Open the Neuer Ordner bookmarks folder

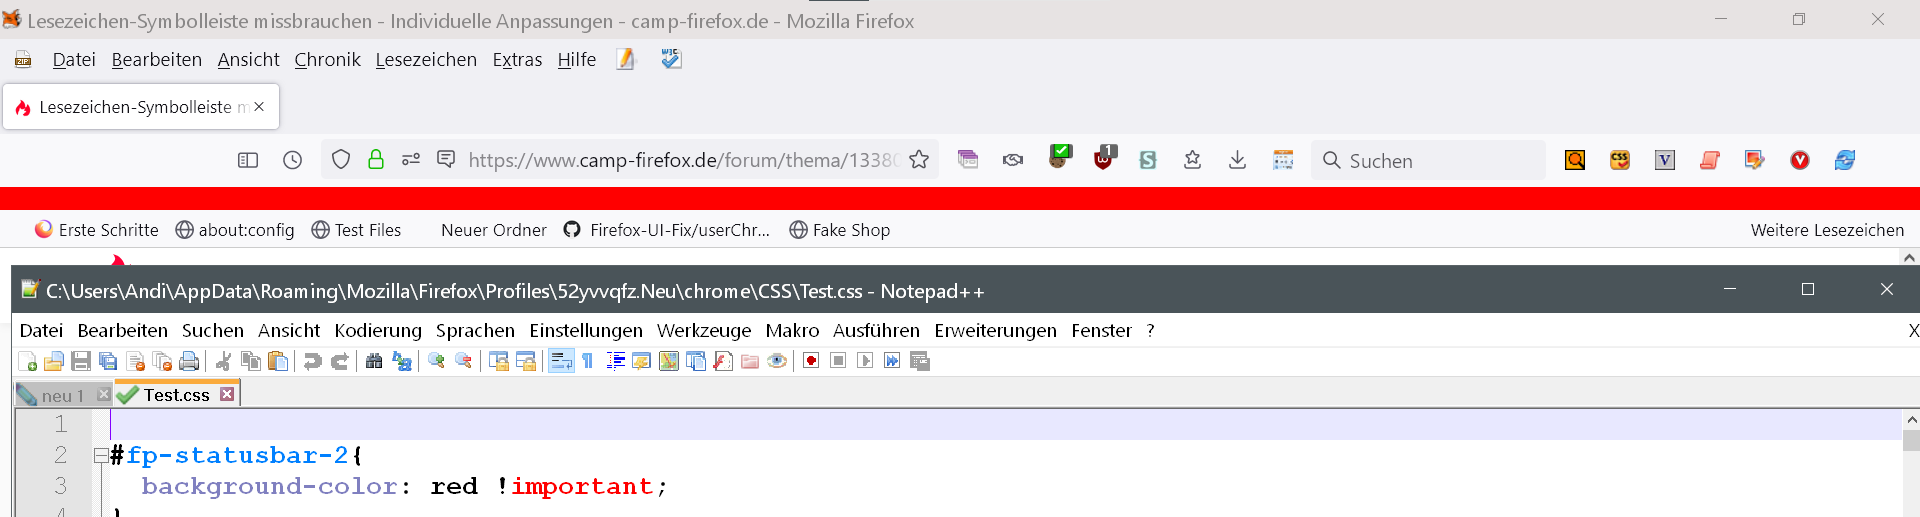pyautogui.click(x=493, y=230)
